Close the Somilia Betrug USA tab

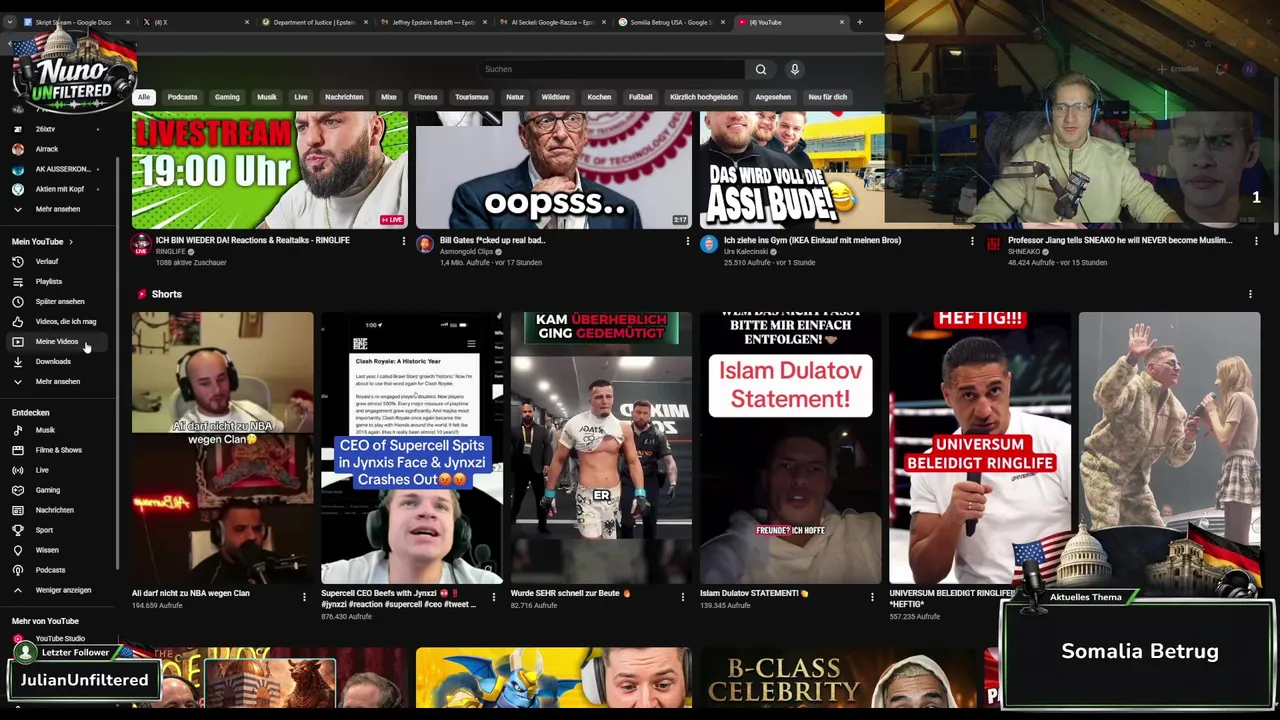pyautogui.click(x=724, y=22)
